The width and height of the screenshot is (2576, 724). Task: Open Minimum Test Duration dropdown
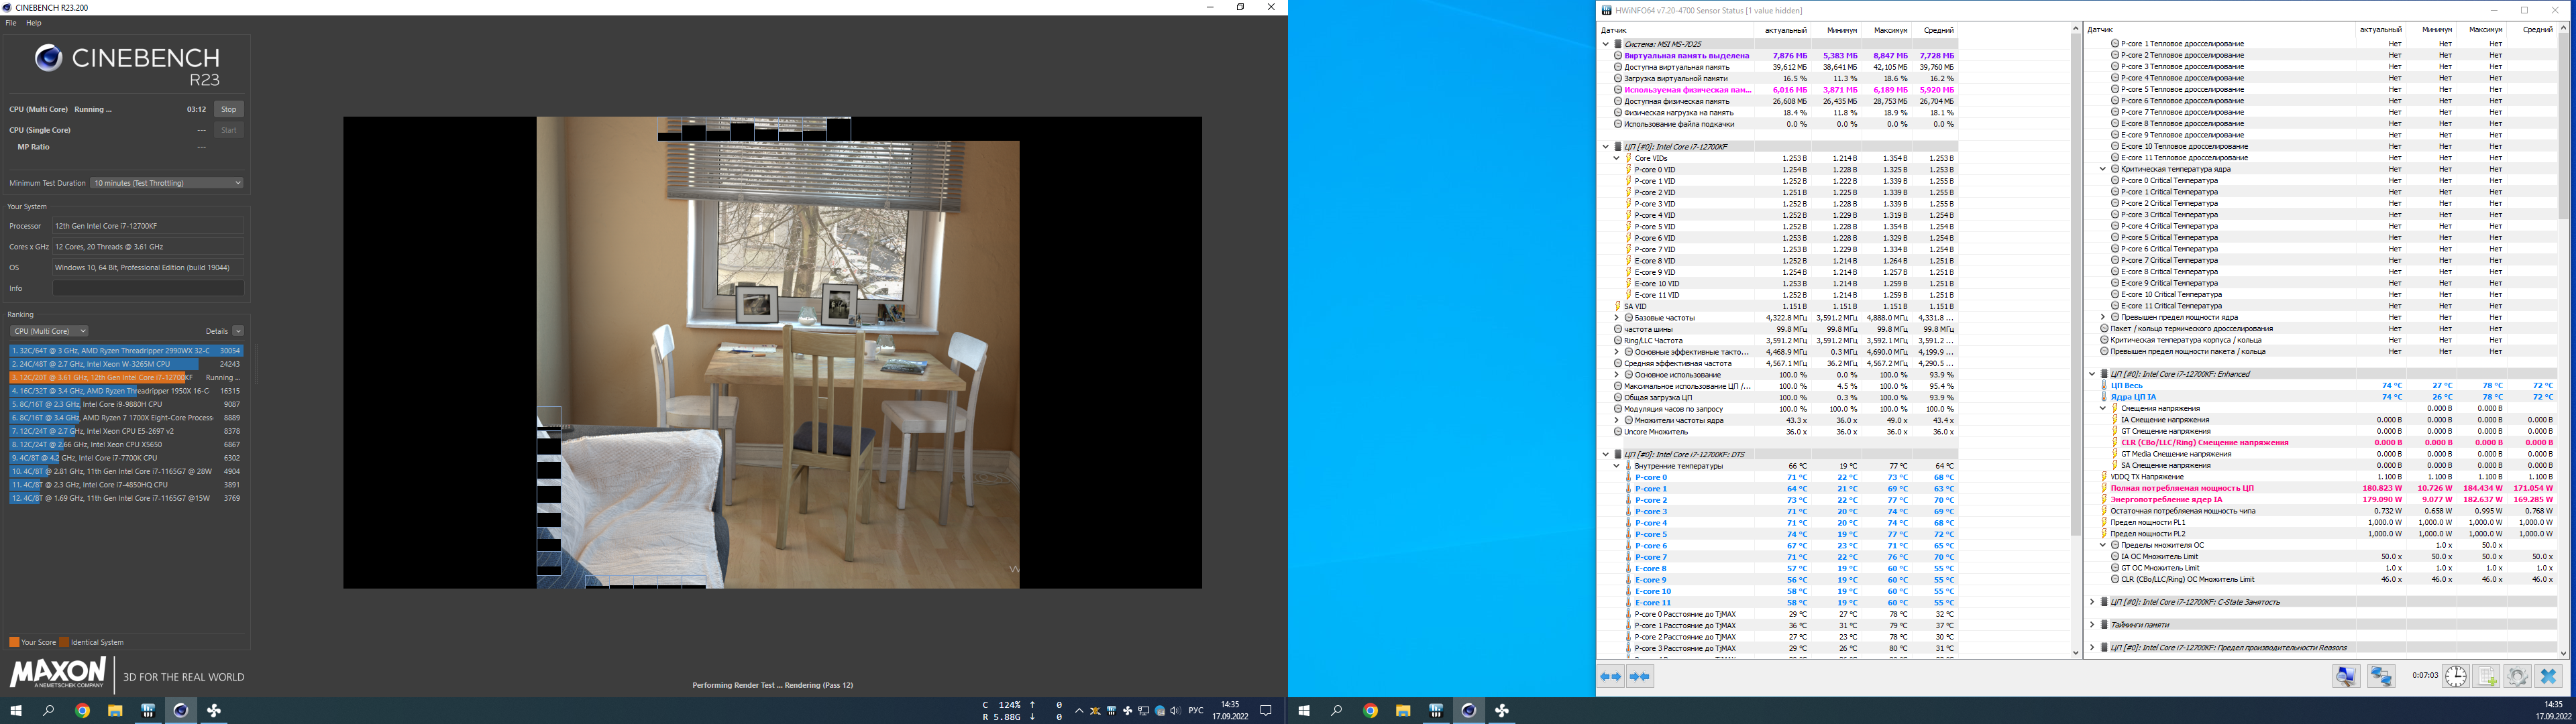(166, 183)
